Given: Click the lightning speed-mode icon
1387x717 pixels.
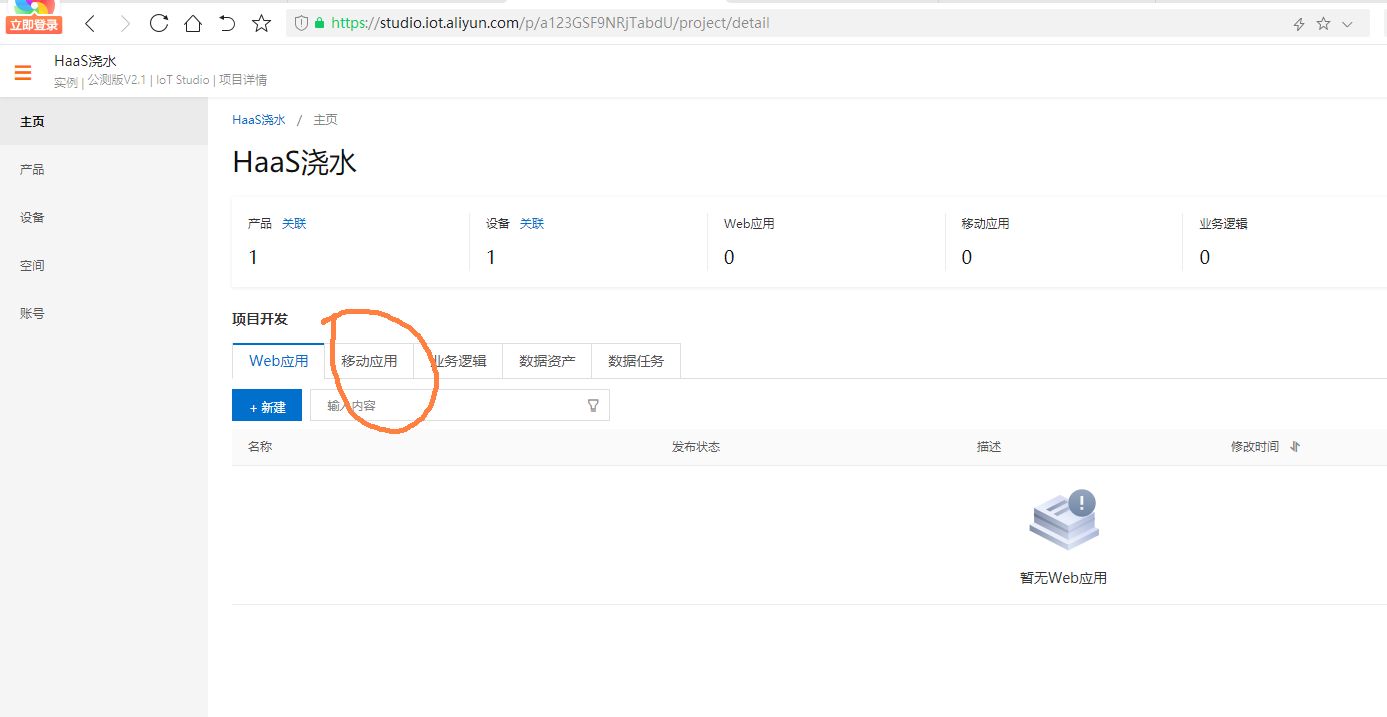Looking at the screenshot, I should tap(1299, 24).
